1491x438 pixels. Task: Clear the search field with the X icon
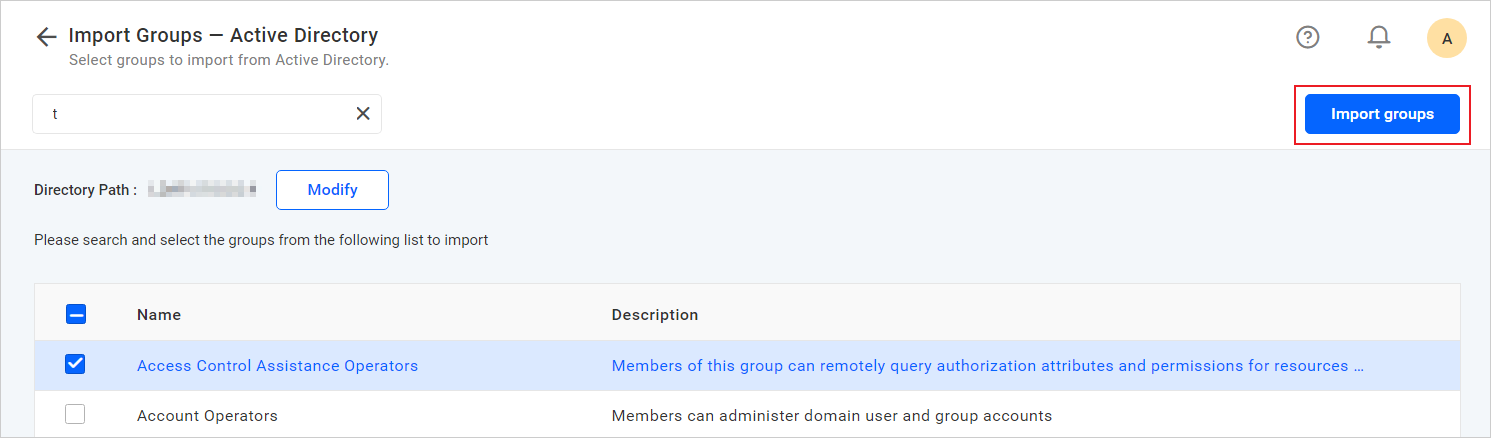(x=363, y=114)
